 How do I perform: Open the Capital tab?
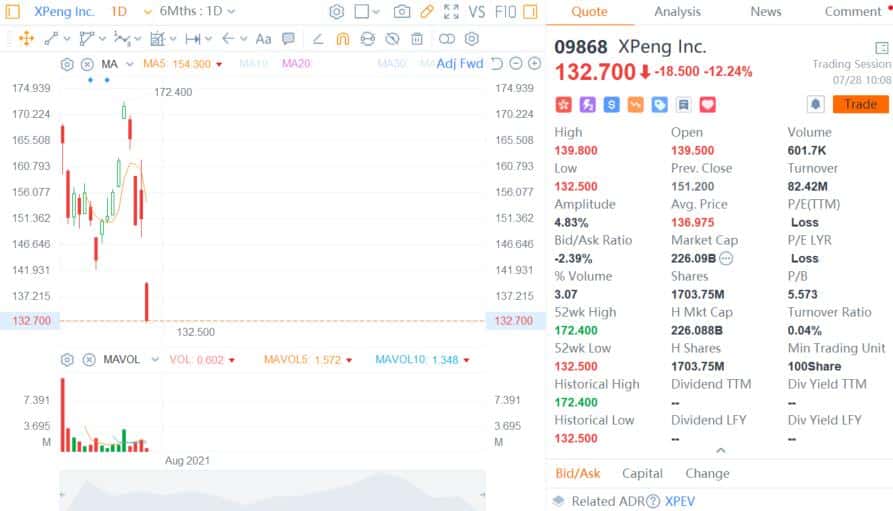[x=642, y=473]
